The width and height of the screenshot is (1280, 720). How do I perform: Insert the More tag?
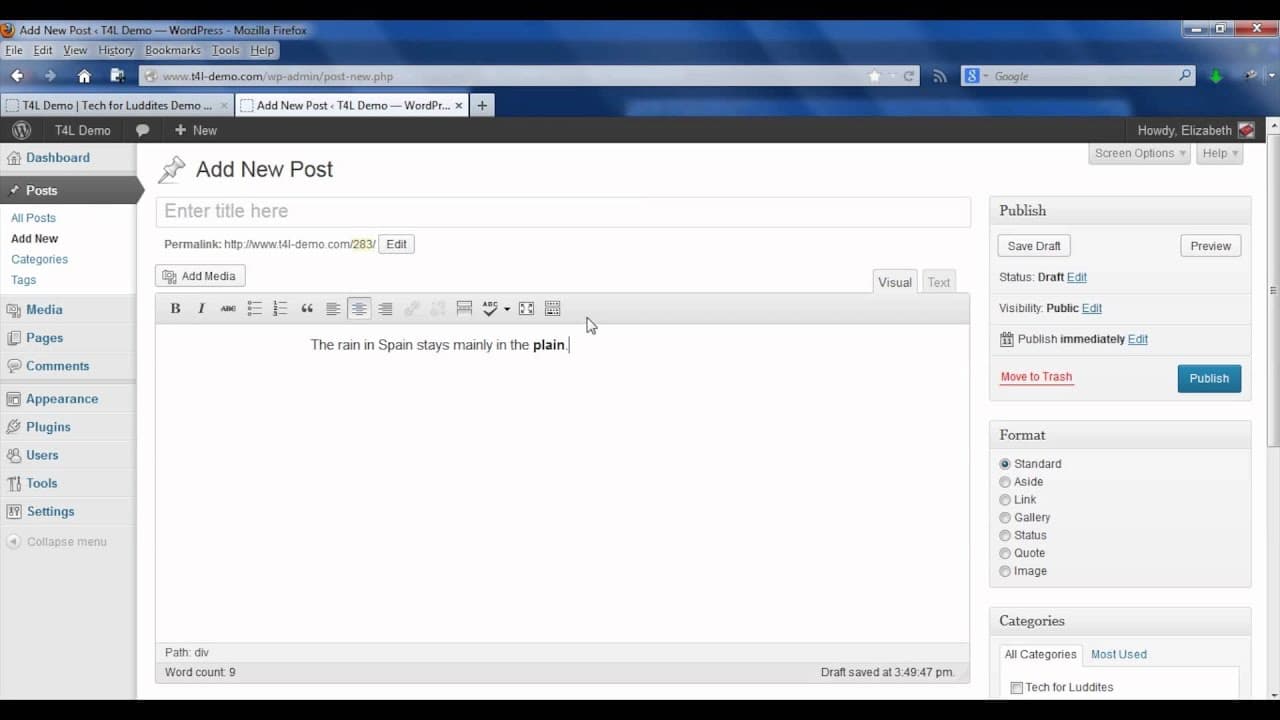tap(464, 309)
